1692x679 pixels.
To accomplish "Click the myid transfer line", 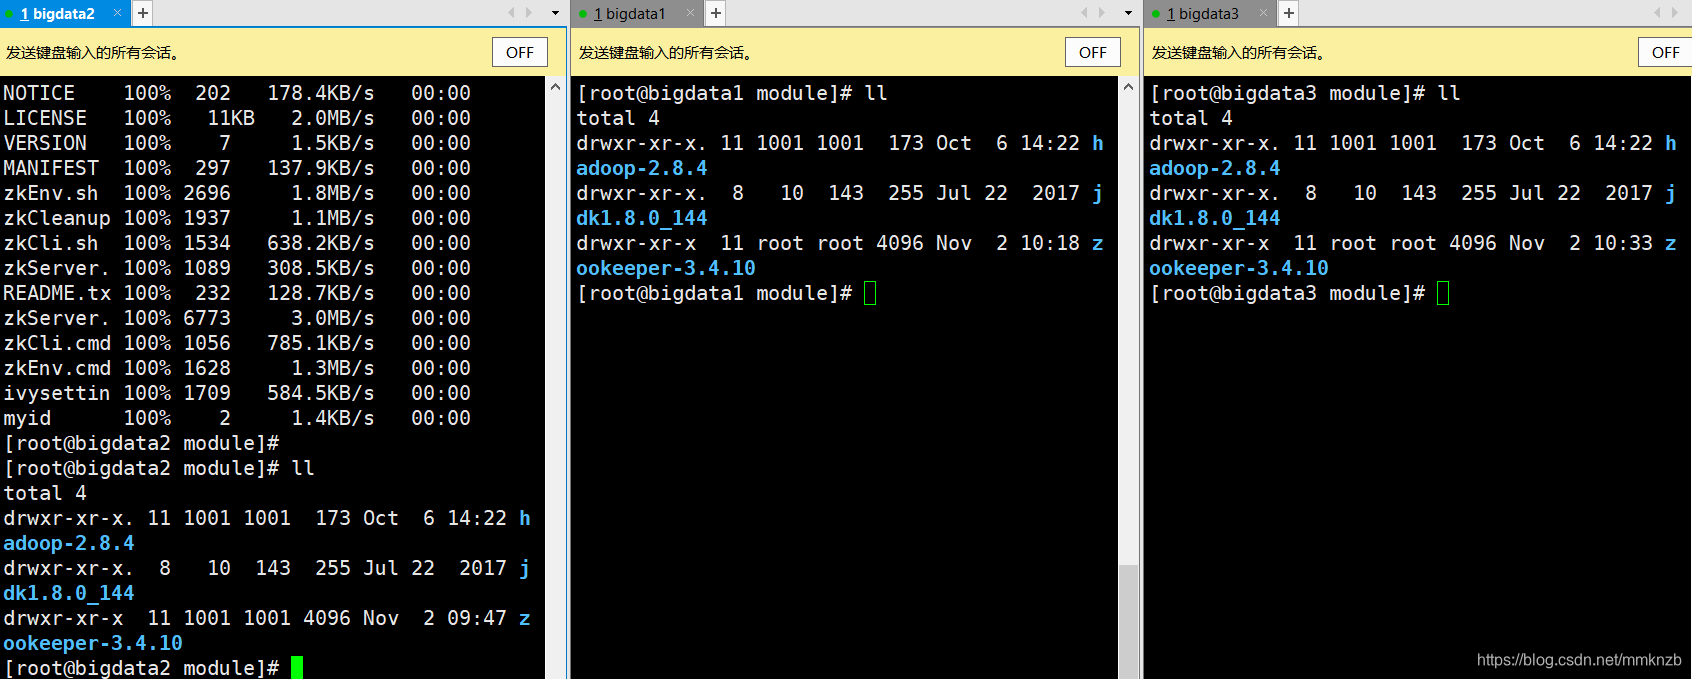I will pyautogui.click(x=237, y=418).
